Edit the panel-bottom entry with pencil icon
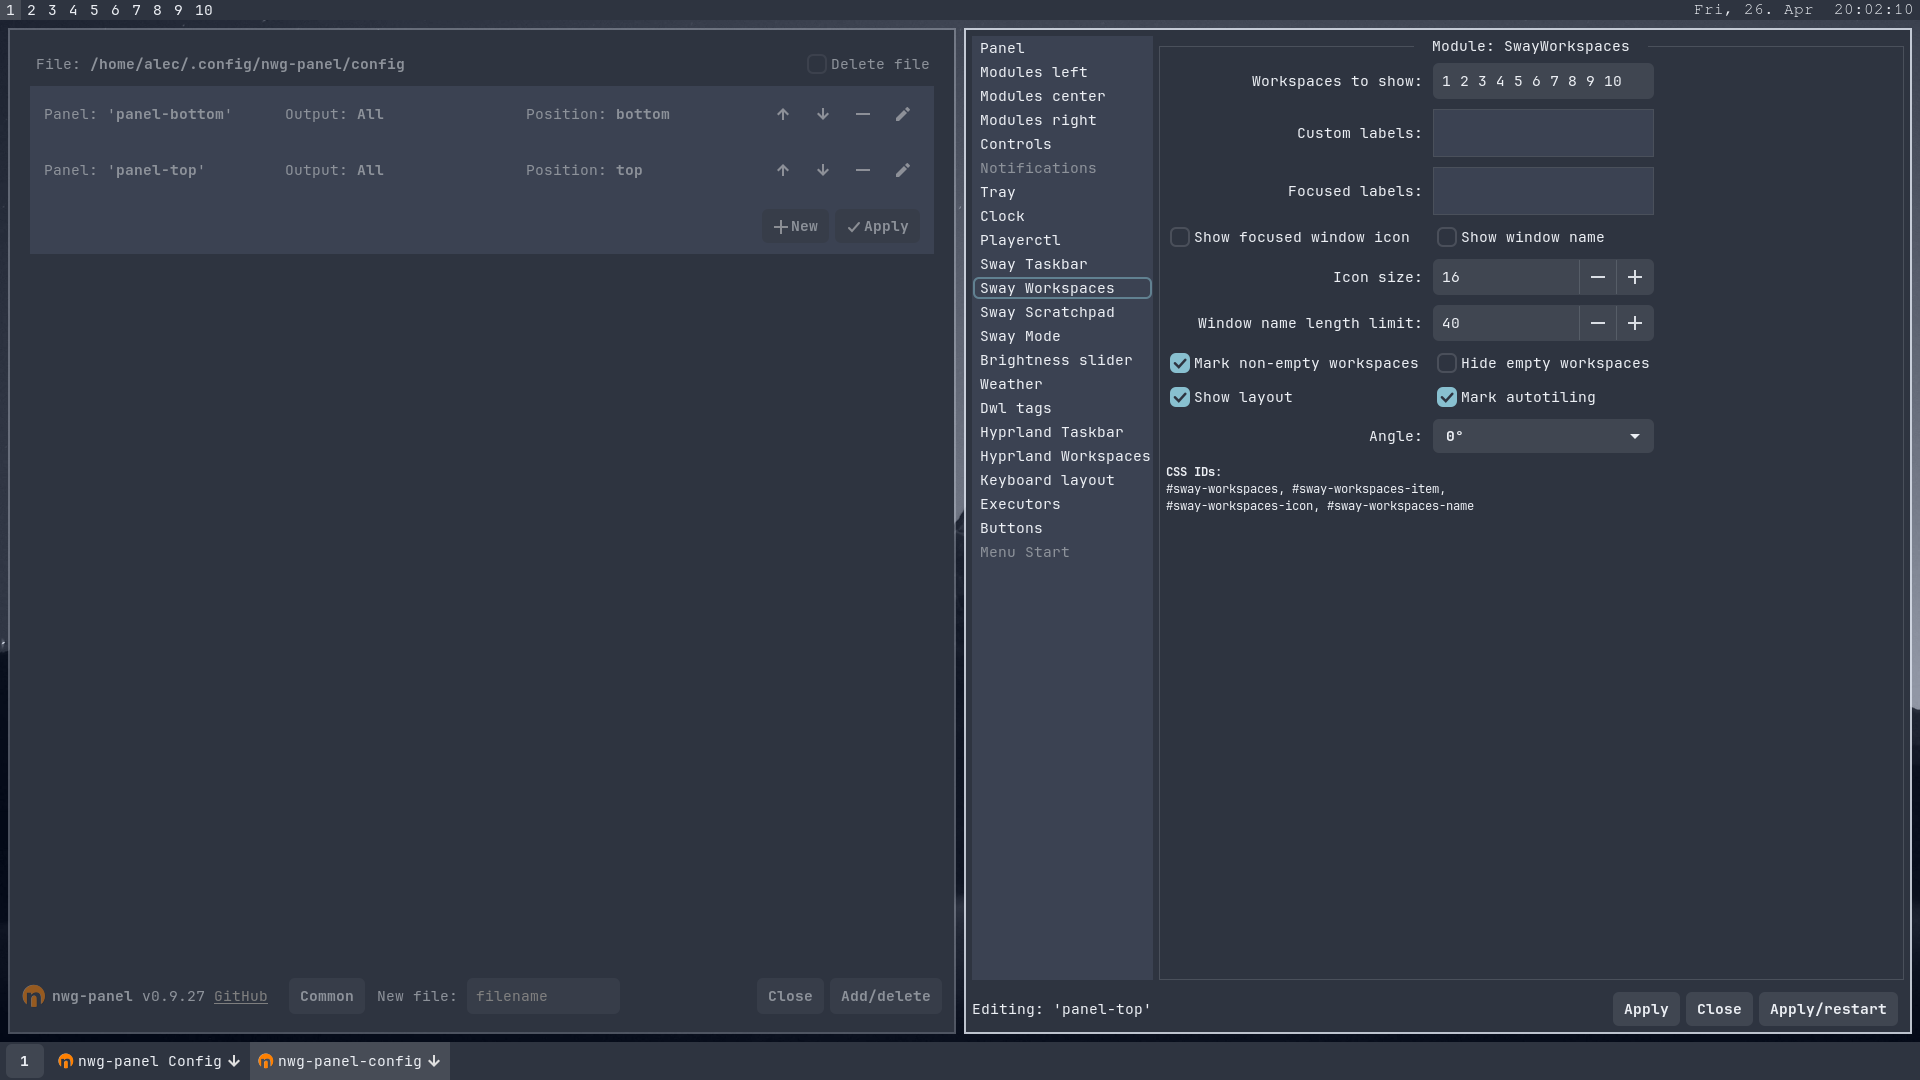Image resolution: width=1920 pixels, height=1080 pixels. click(x=902, y=114)
